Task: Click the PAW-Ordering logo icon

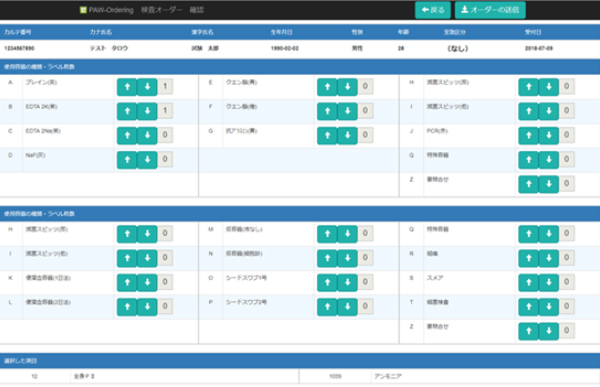Action: click(83, 10)
